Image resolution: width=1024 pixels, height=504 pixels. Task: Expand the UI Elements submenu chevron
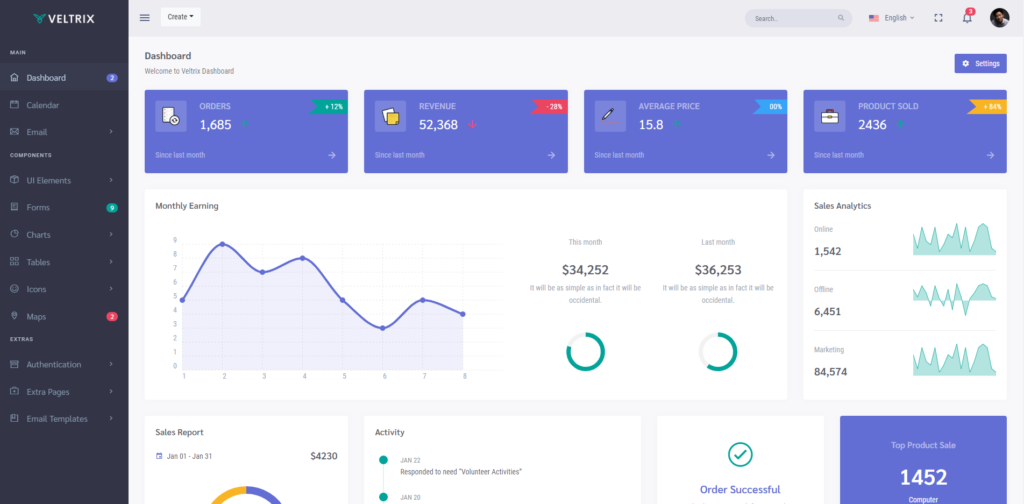(111, 180)
